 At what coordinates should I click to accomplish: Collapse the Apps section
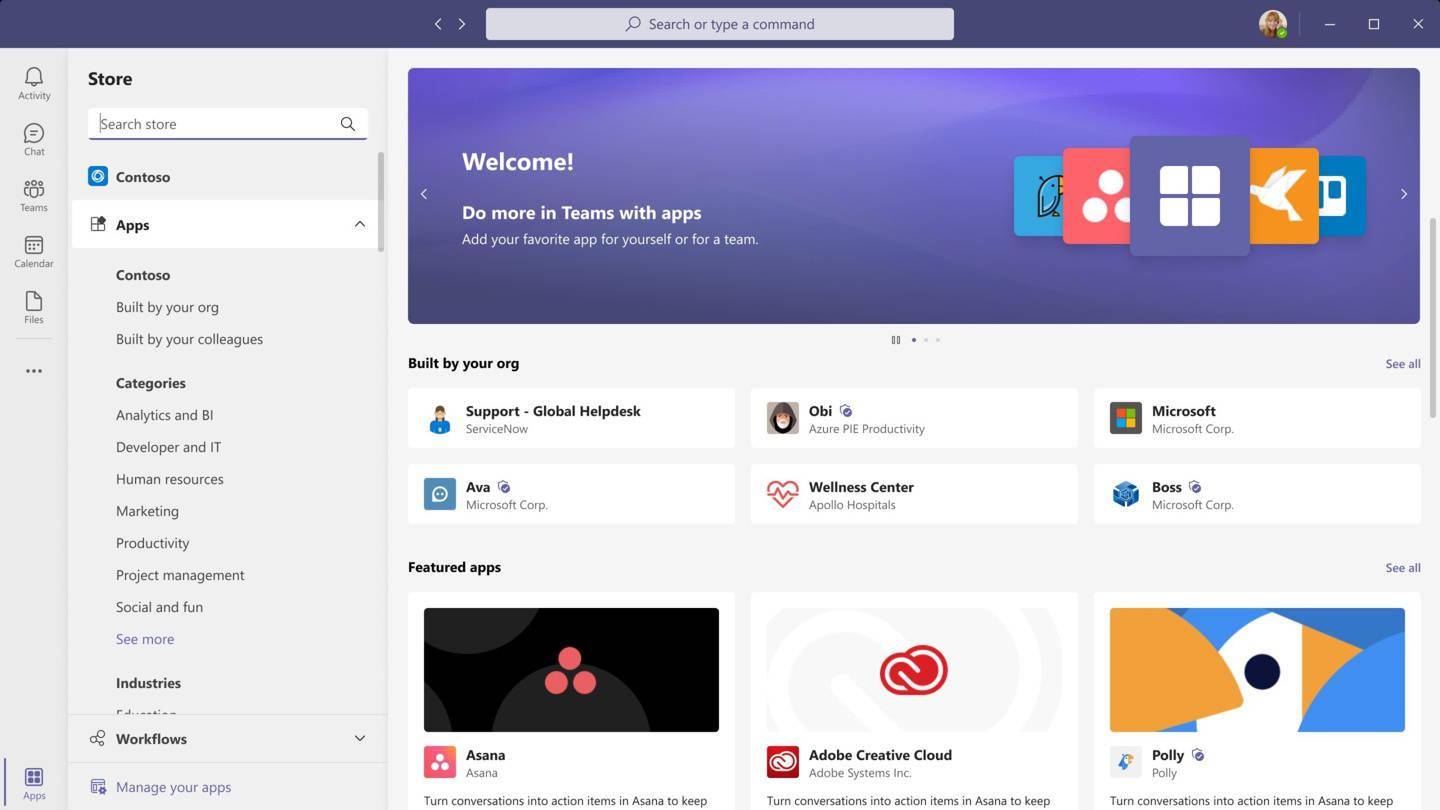pyautogui.click(x=359, y=225)
